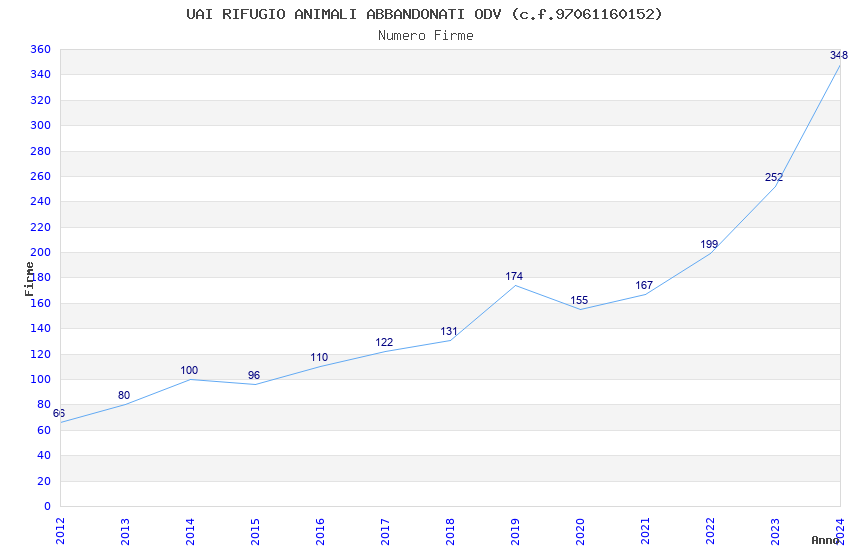
Task: Click the y-axis tick 360
Action: click(40, 49)
